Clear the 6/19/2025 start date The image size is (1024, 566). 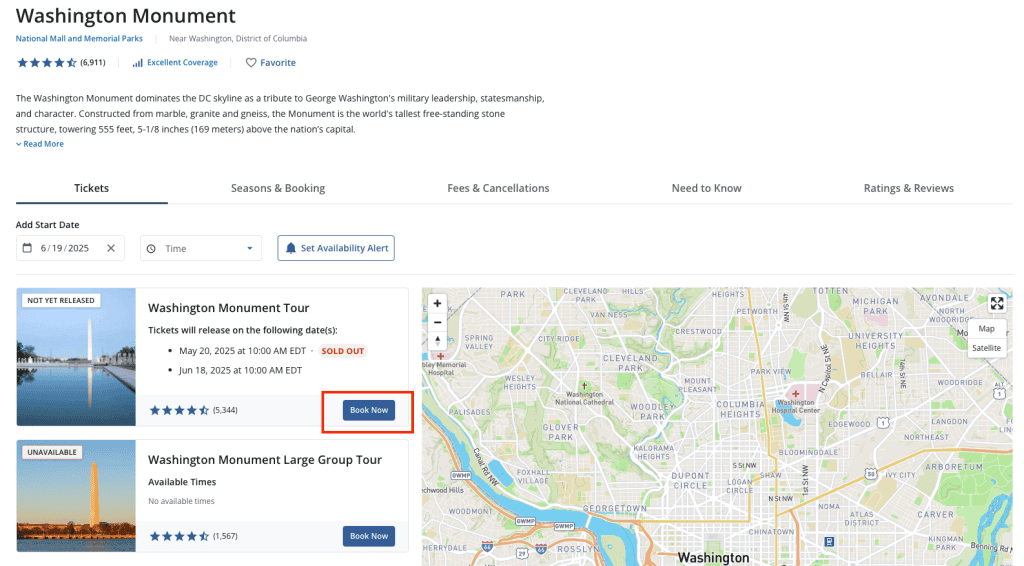[x=111, y=248]
